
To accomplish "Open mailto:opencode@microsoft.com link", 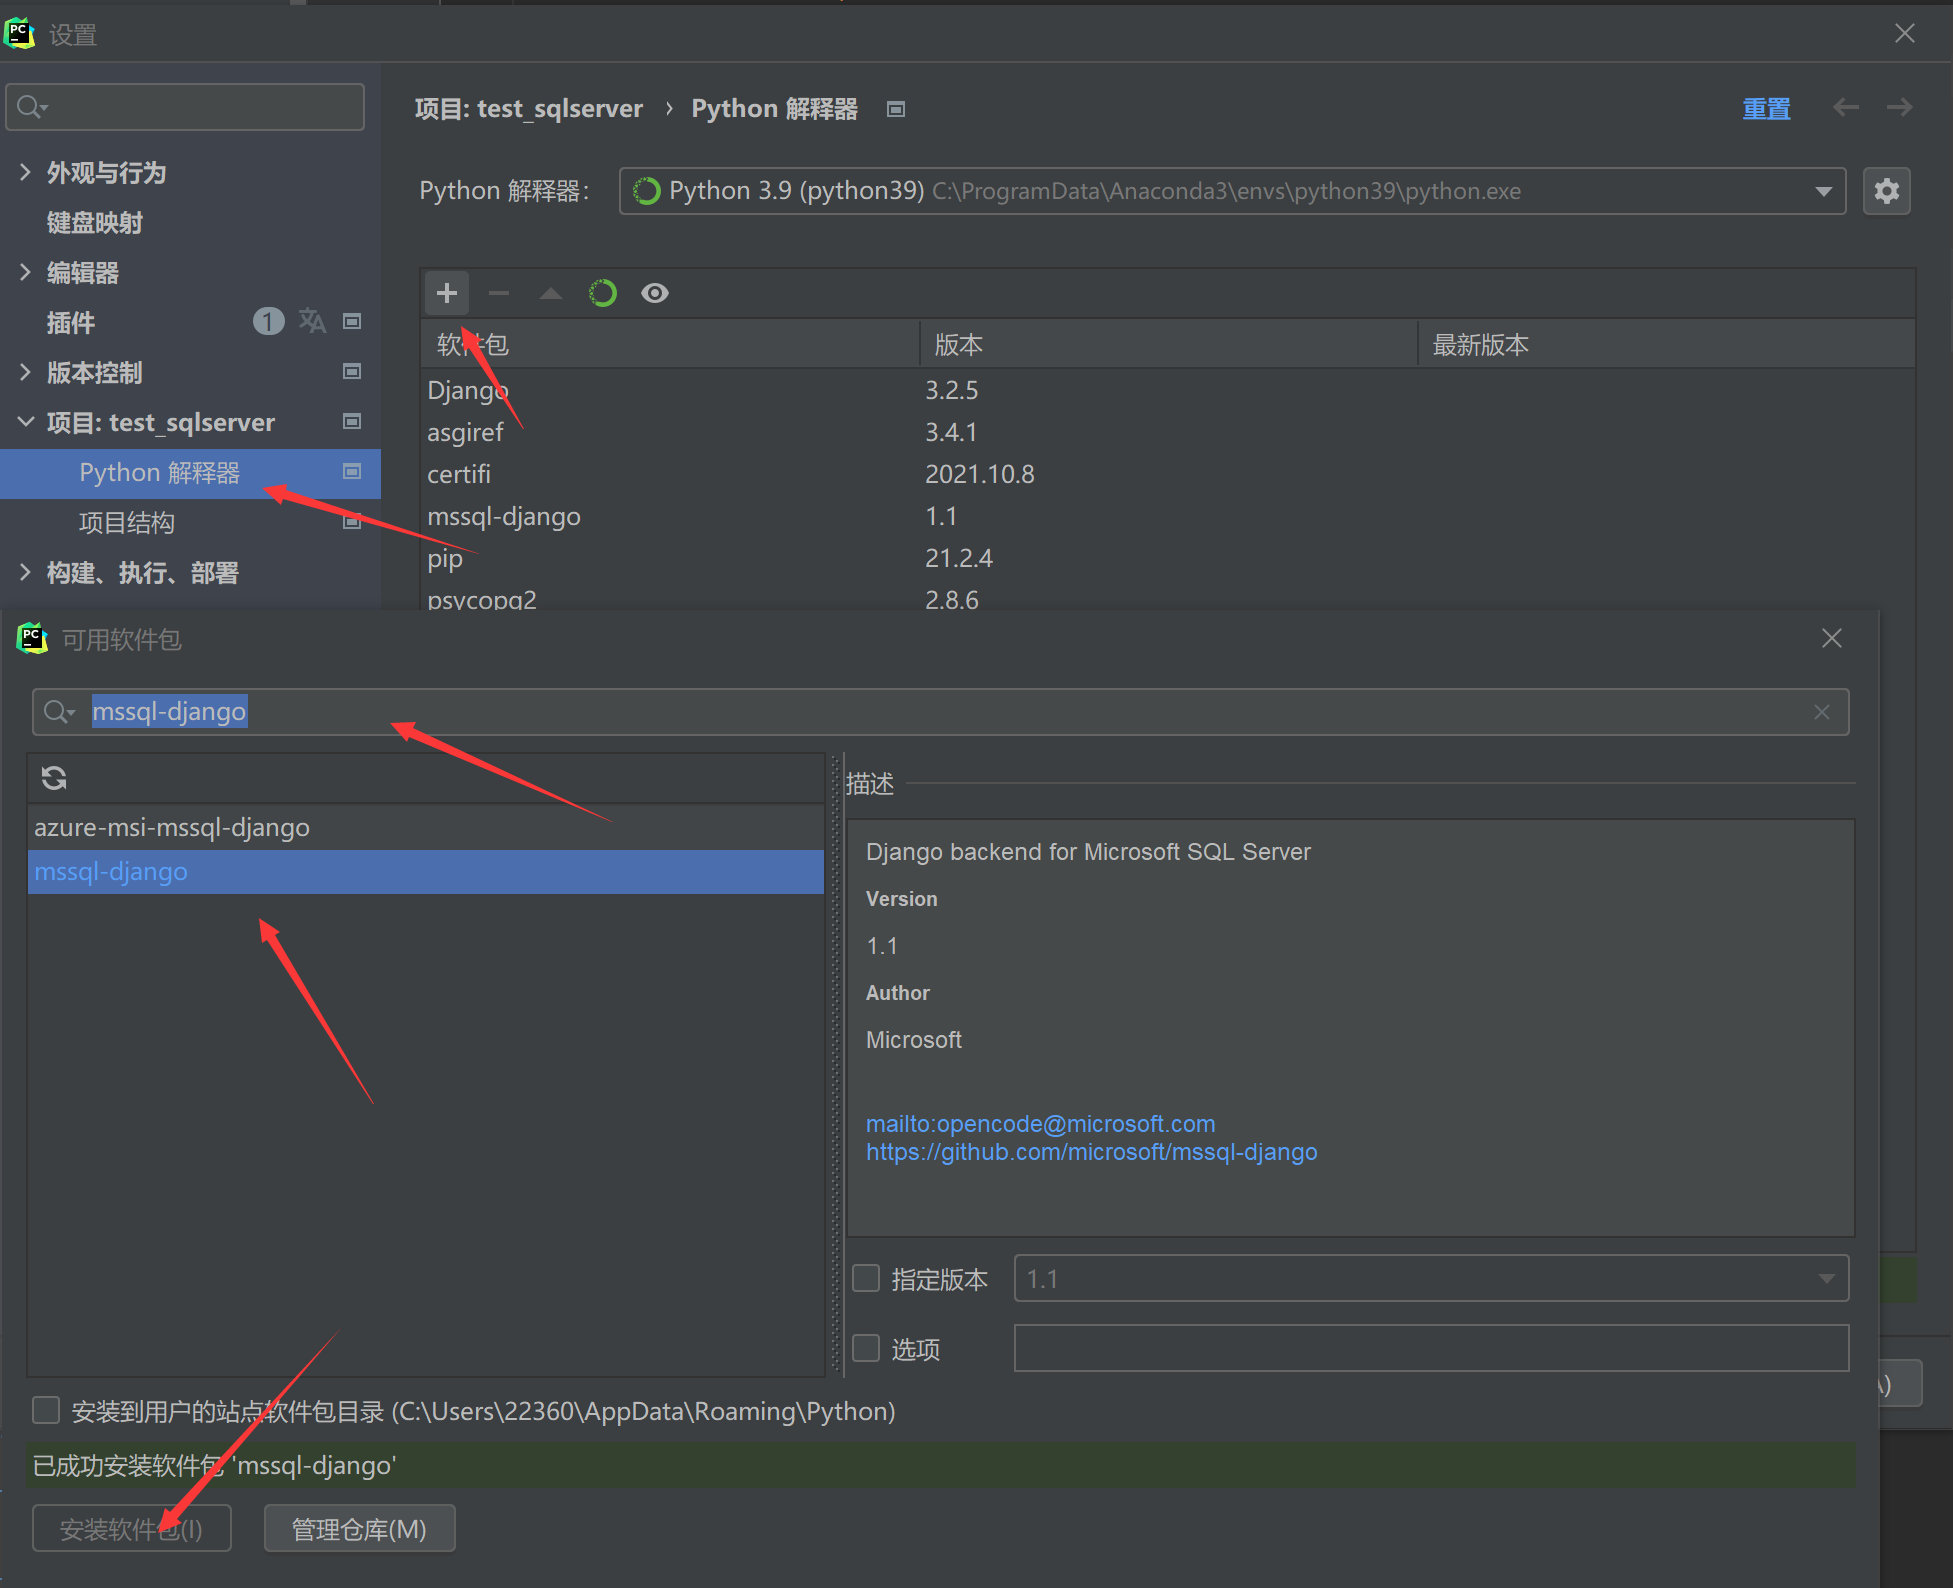I will pyautogui.click(x=1040, y=1123).
